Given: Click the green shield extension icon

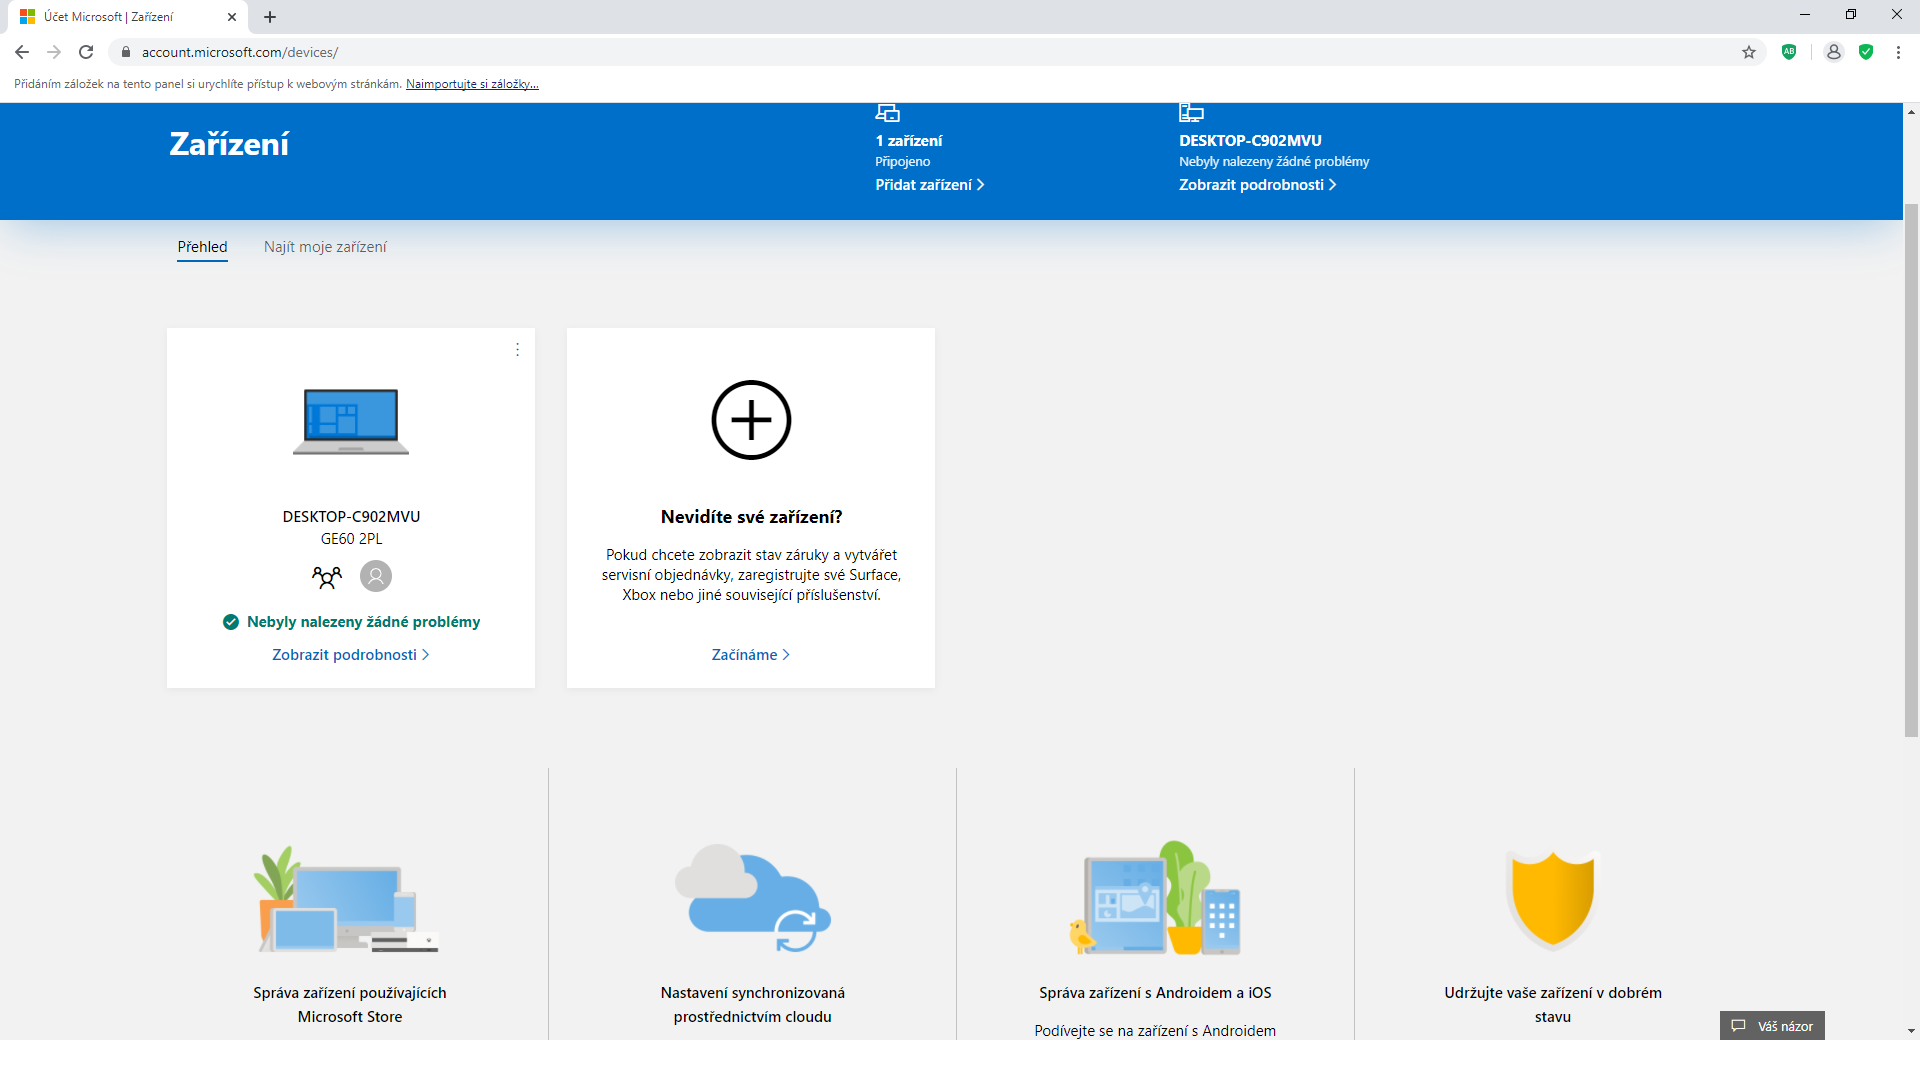Looking at the screenshot, I should [x=1866, y=52].
